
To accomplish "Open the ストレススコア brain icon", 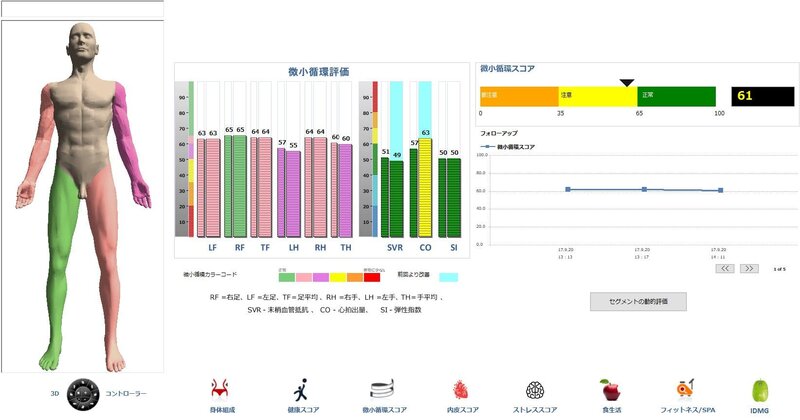I will point(535,389).
